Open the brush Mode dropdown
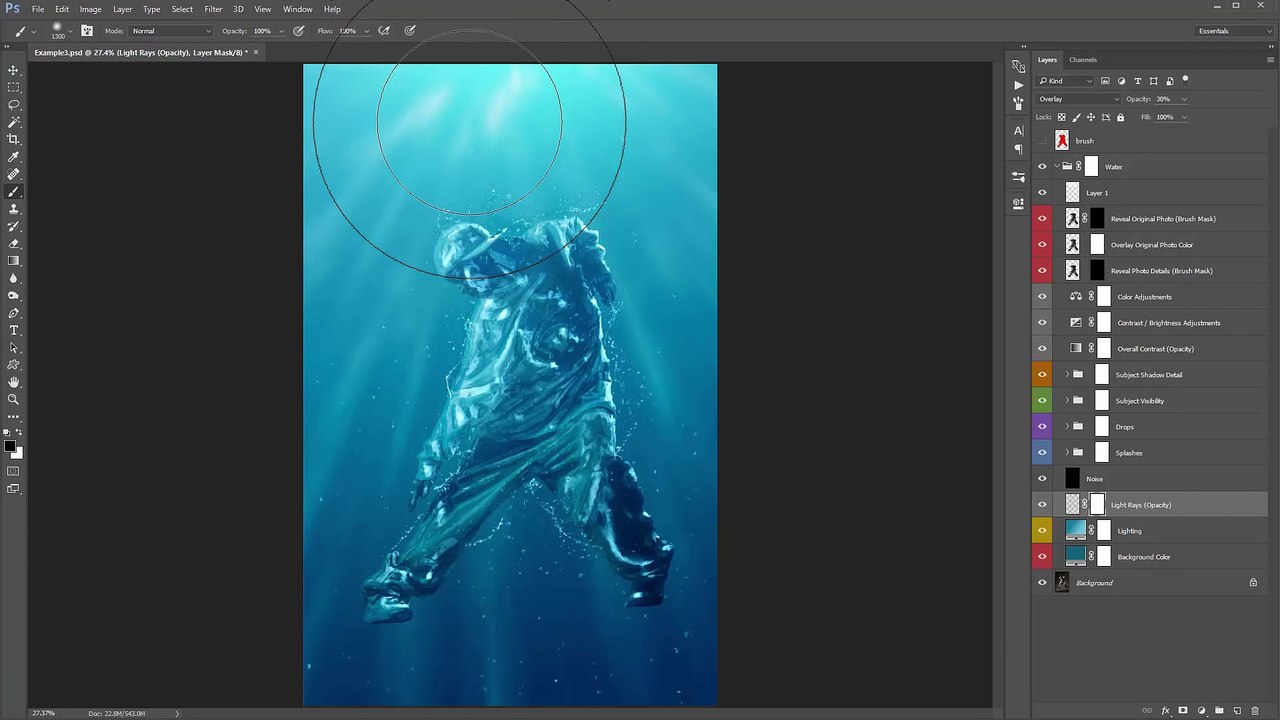Viewport: 1280px width, 720px height. pos(171,31)
